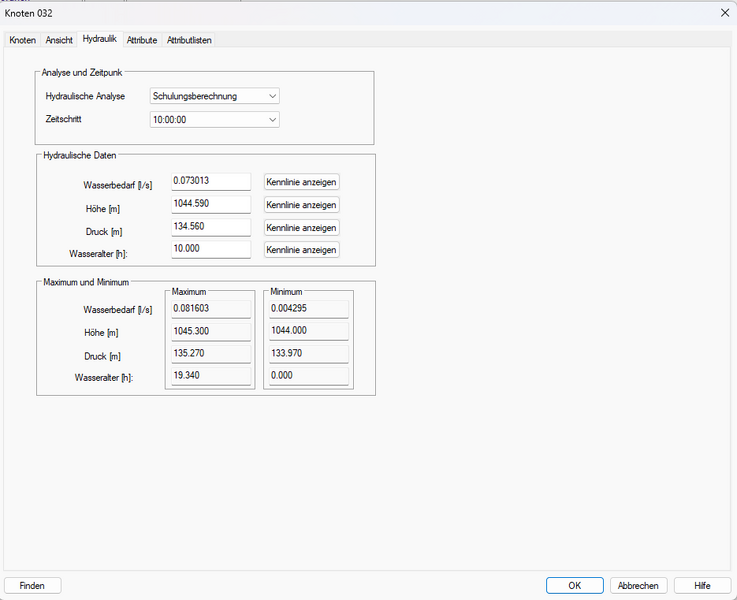737x600 pixels.
Task: Open the Zeitschritt dropdown showing 10:00:00
Action: 214,119
